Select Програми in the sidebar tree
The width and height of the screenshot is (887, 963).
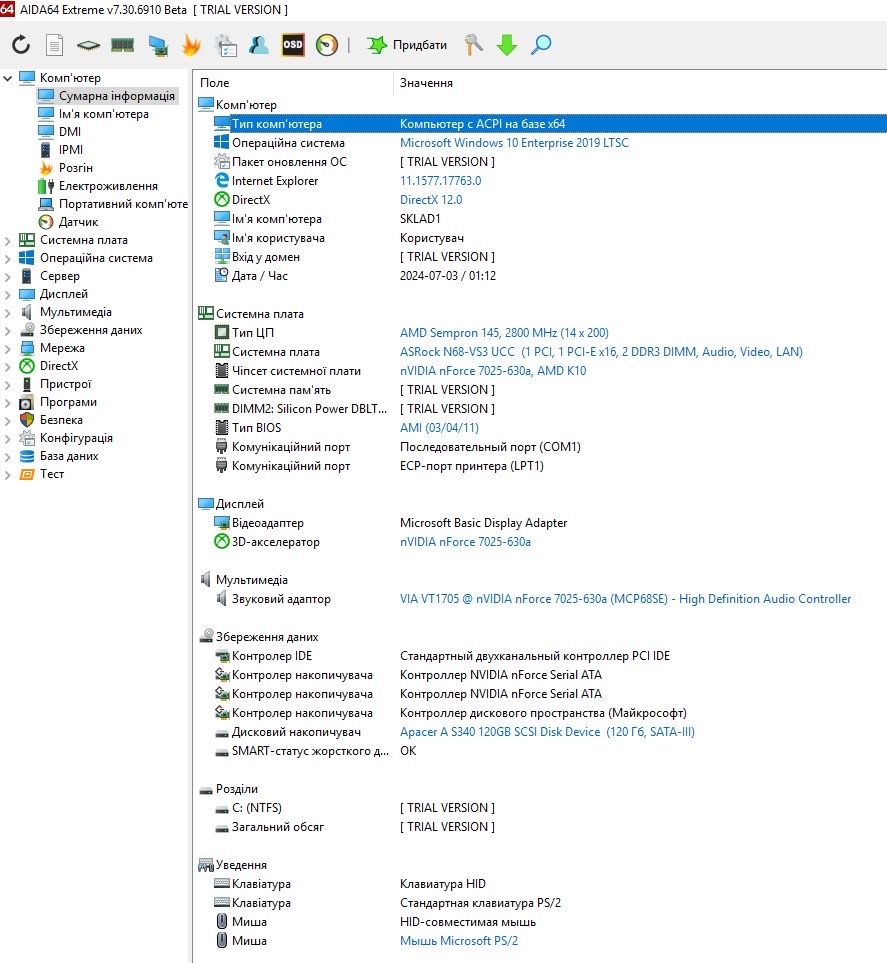(68, 402)
